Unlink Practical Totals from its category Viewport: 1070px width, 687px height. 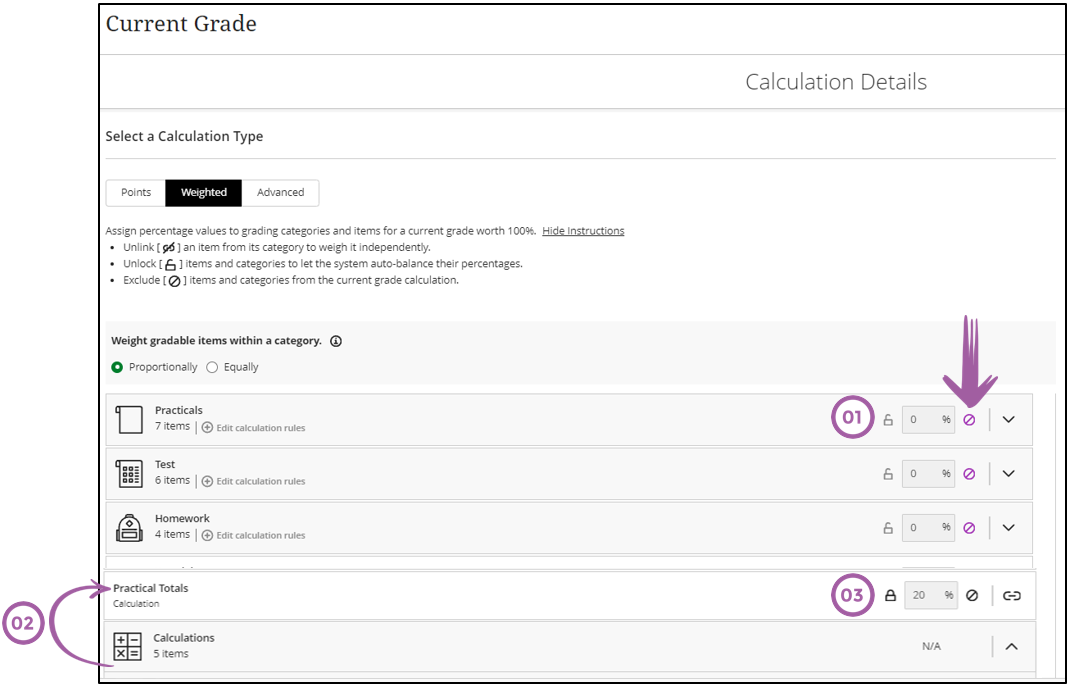click(1011, 596)
